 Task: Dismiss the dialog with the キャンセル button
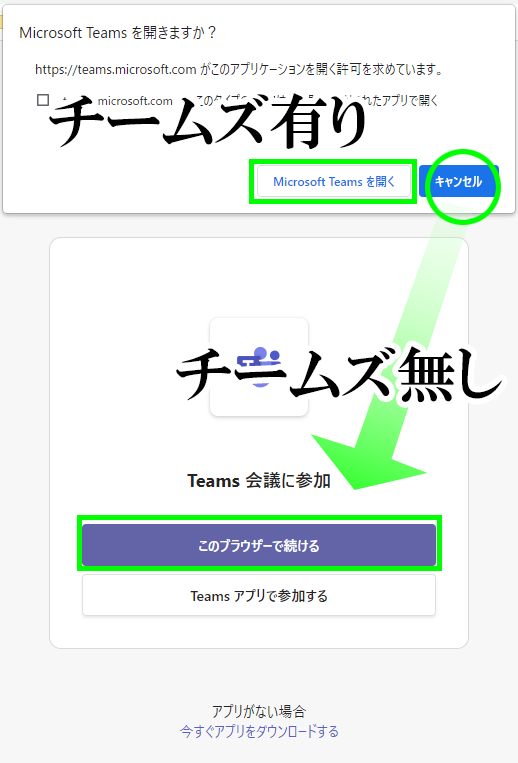click(458, 182)
